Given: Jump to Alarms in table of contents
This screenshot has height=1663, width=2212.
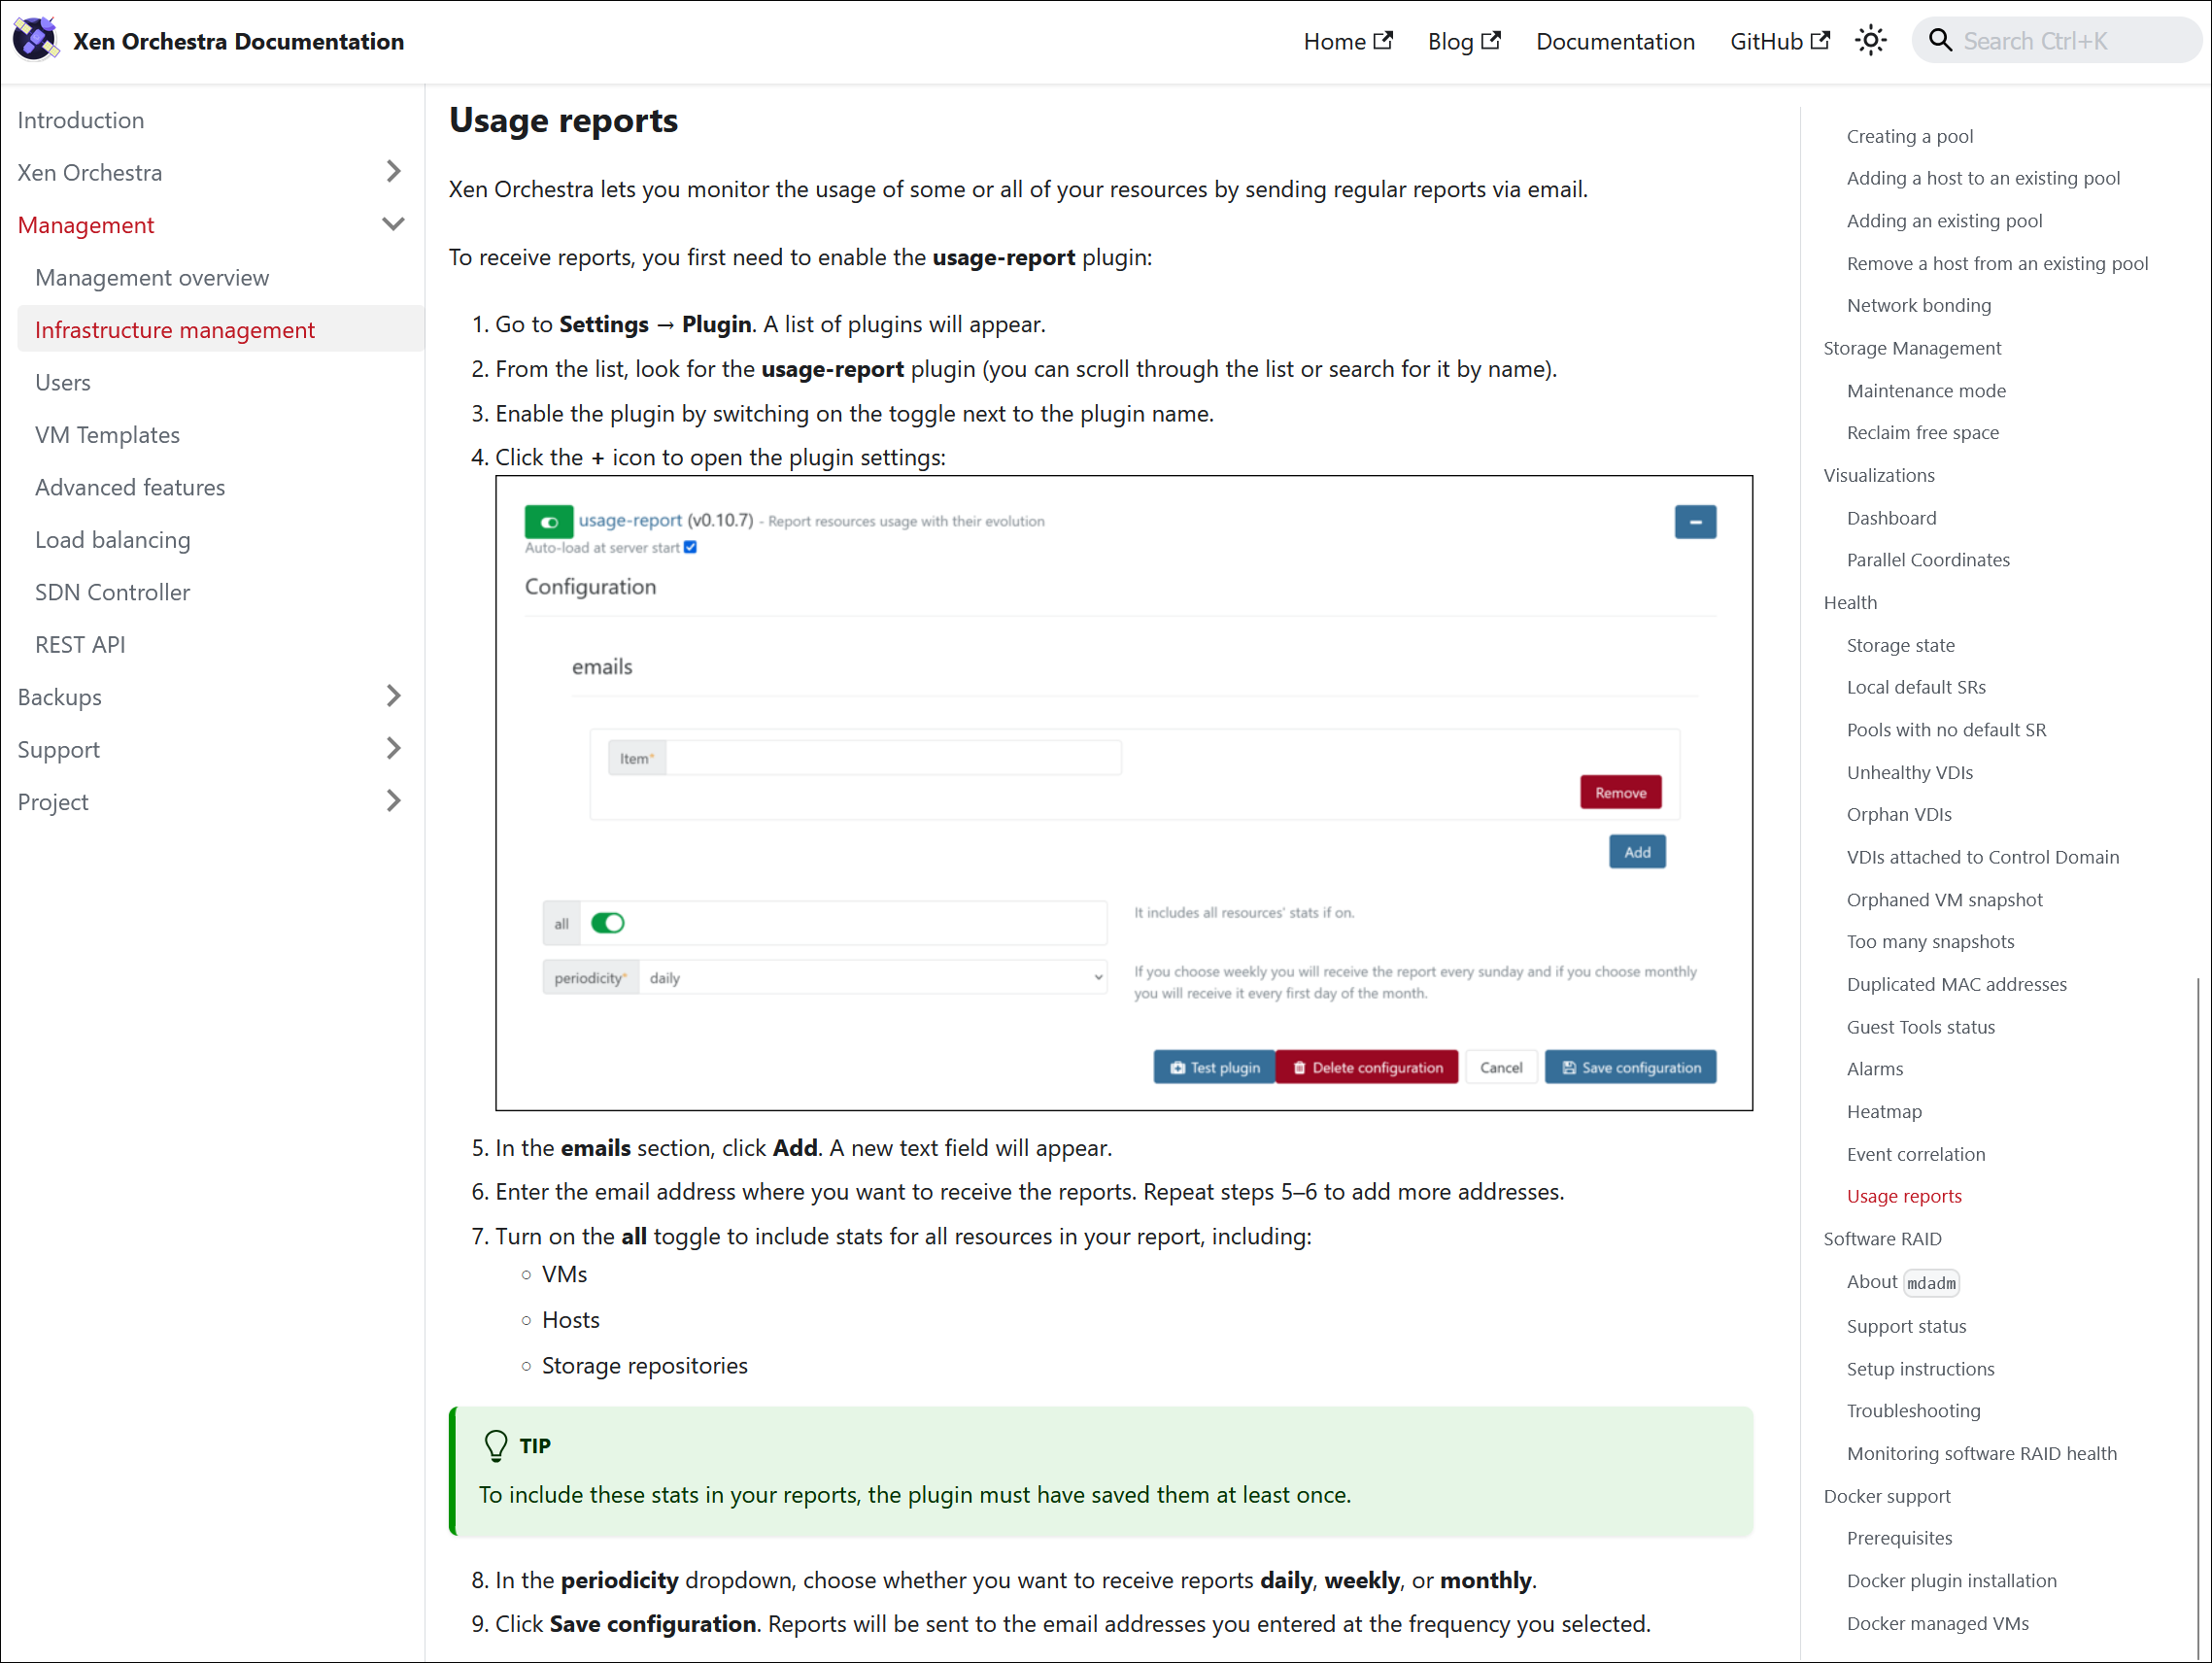Looking at the screenshot, I should (1874, 1069).
